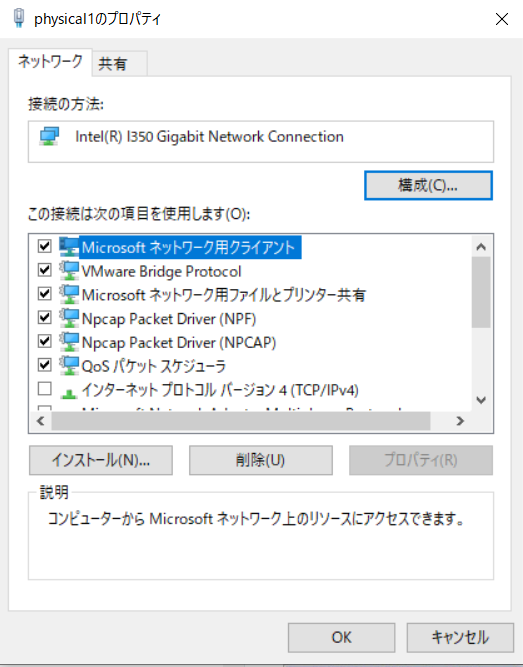Click the キャンセル button
This screenshot has height=667, width=523.
pos(460,638)
